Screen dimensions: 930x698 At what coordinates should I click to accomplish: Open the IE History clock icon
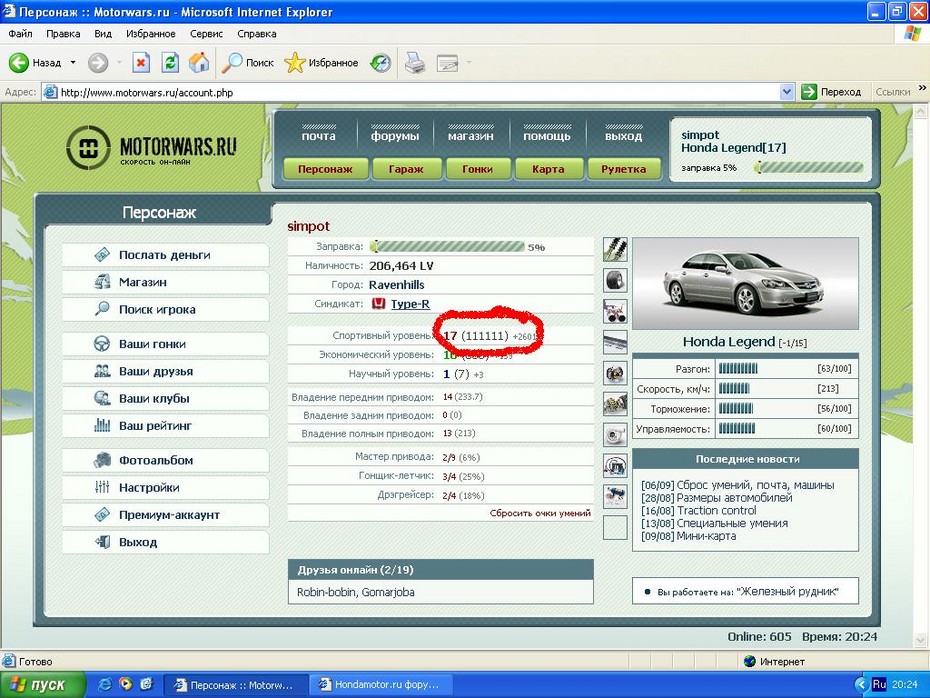(x=380, y=62)
